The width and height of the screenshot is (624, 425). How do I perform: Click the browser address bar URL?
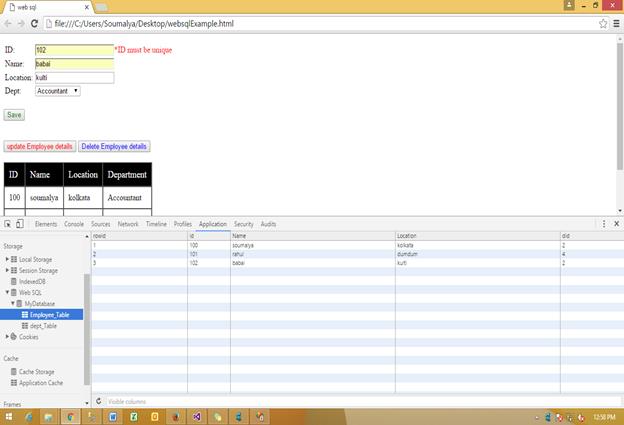[144, 24]
